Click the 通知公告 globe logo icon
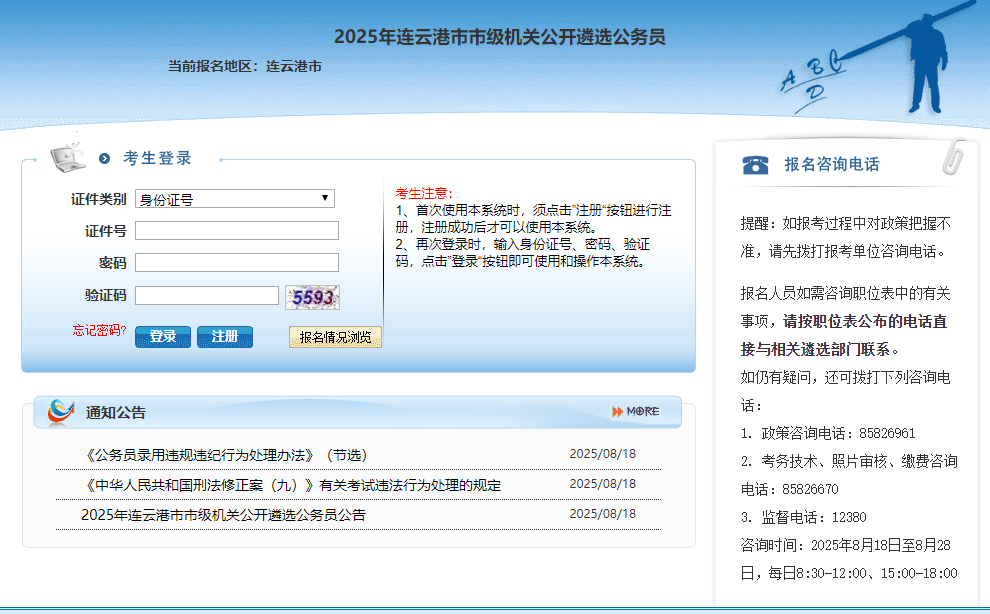 pos(60,411)
